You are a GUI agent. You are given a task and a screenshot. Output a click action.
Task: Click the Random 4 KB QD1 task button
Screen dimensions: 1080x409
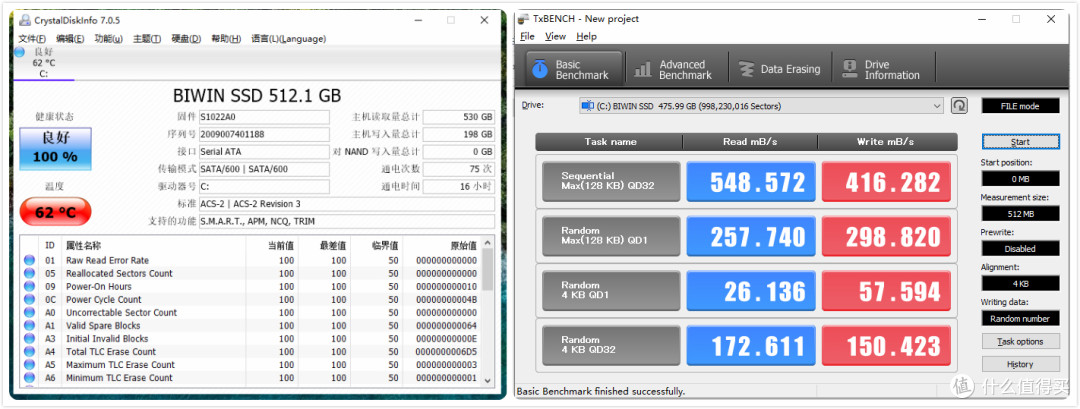tap(611, 291)
